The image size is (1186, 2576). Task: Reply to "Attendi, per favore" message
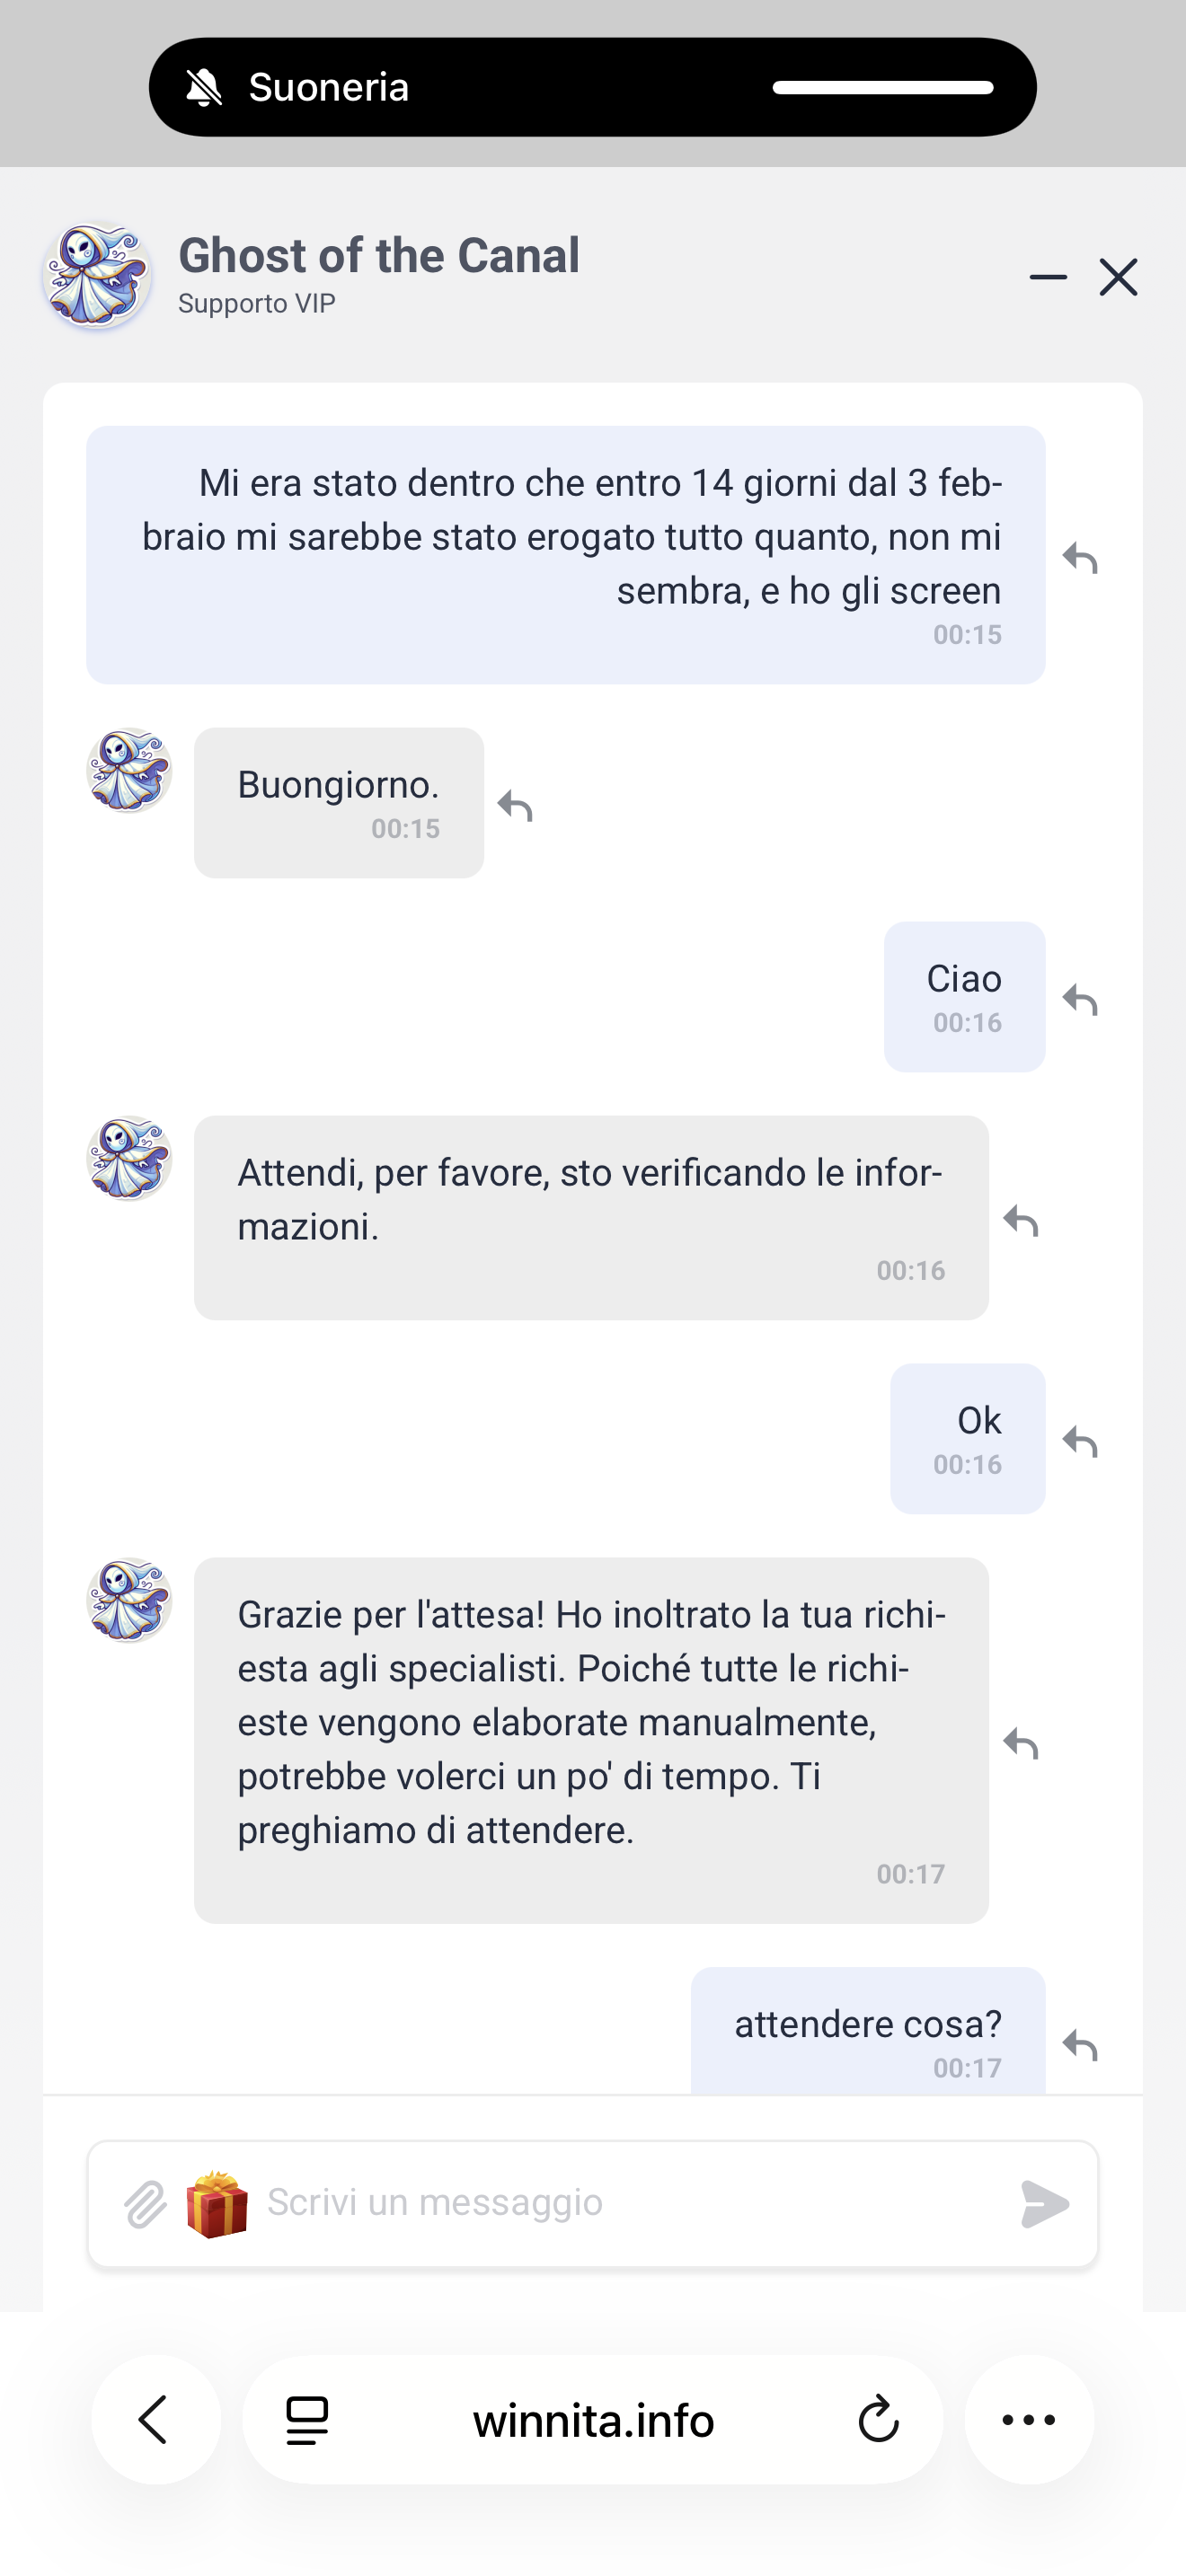(x=1021, y=1220)
